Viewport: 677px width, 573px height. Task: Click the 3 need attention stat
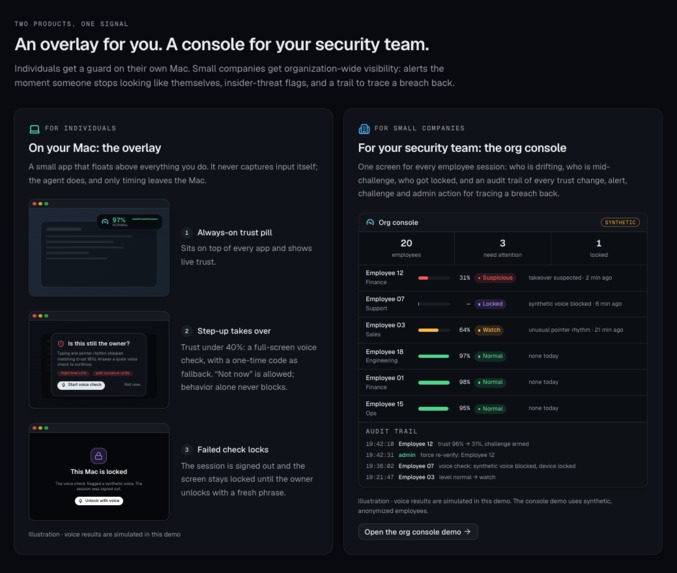tap(503, 248)
